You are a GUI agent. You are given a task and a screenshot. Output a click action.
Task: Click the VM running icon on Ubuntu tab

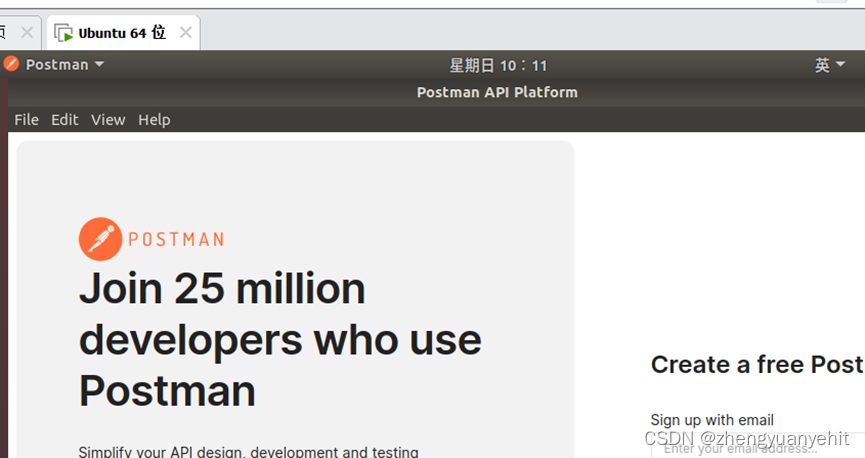[63, 33]
